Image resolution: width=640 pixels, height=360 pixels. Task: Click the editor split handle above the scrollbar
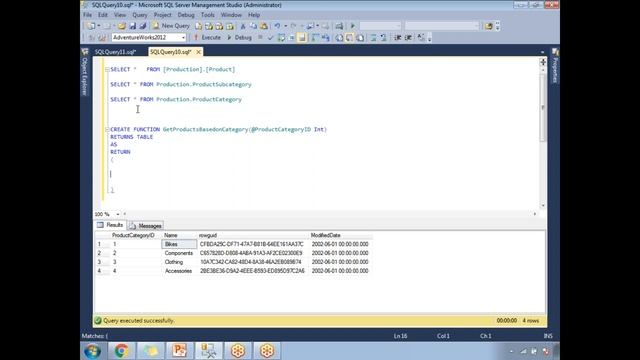point(542,62)
